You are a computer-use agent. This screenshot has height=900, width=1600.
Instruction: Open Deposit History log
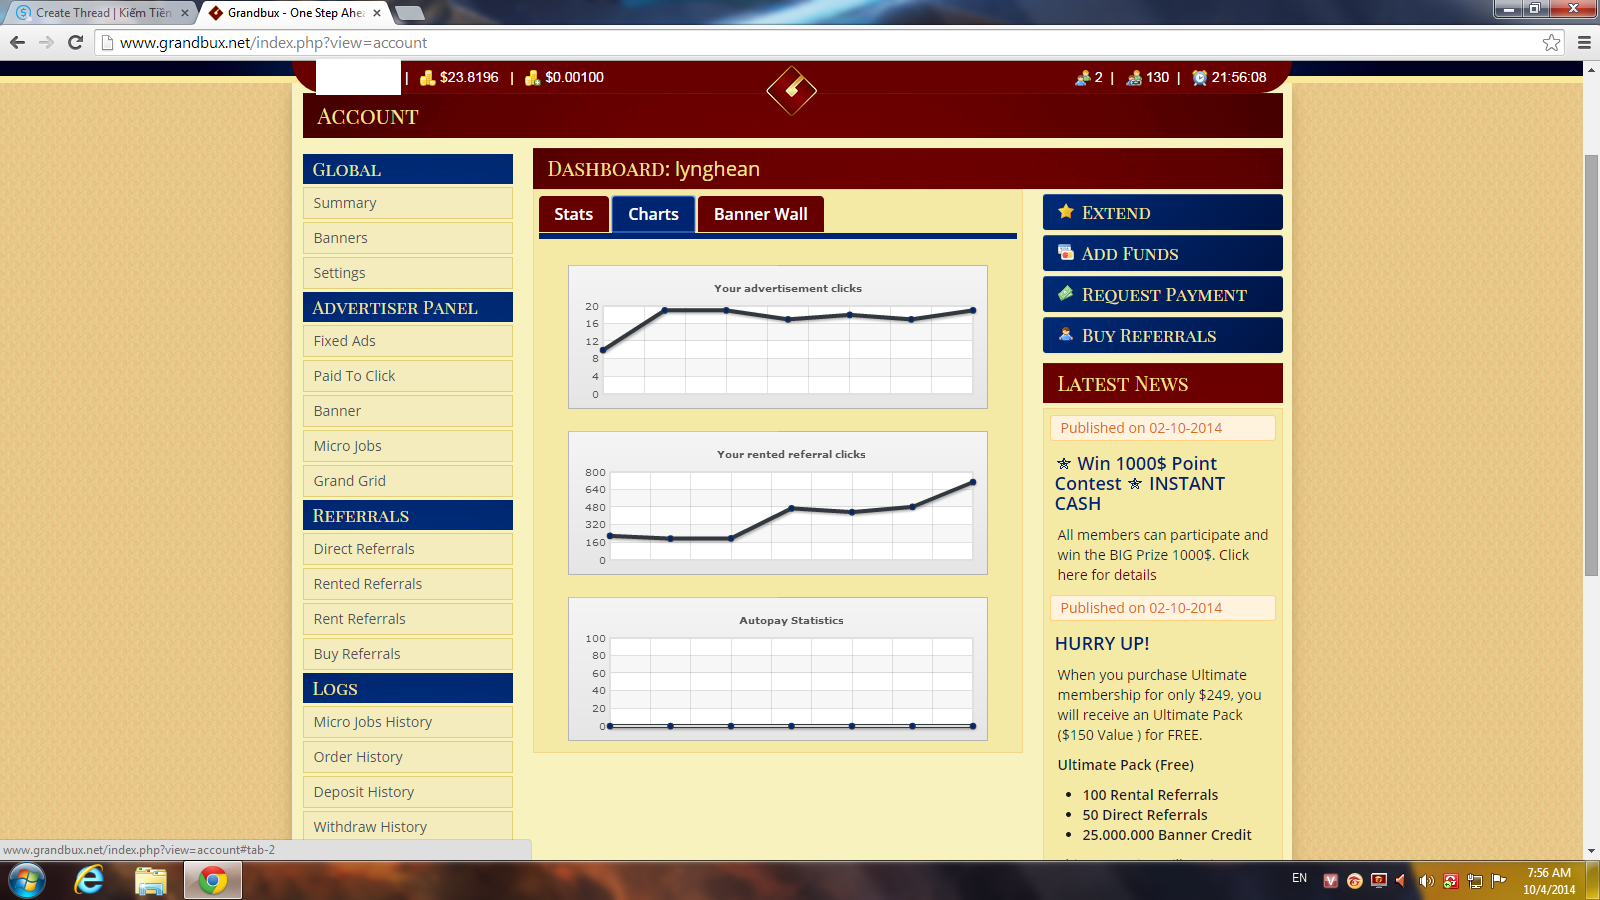[408, 792]
